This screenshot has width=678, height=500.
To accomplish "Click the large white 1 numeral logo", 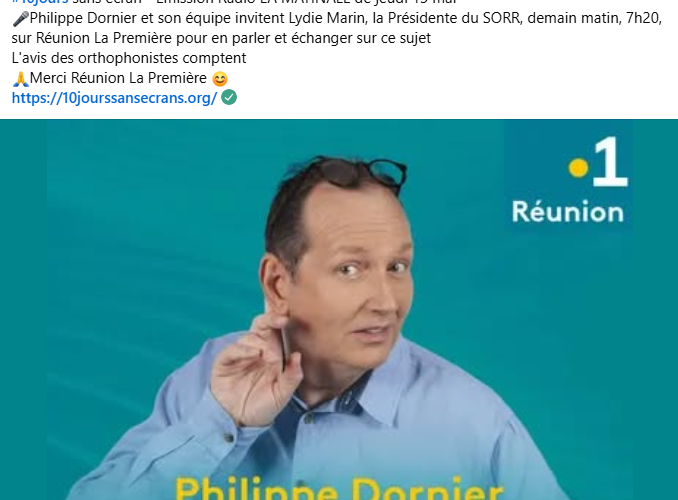I will 611,161.
